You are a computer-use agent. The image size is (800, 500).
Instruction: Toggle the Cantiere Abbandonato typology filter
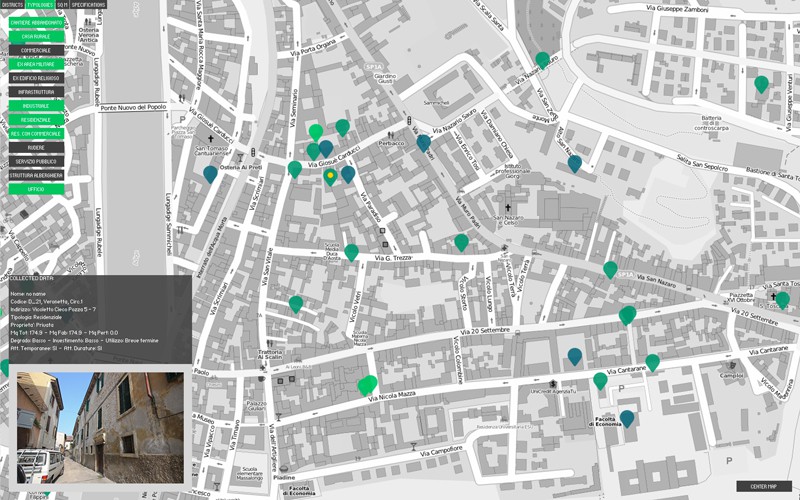pos(36,23)
